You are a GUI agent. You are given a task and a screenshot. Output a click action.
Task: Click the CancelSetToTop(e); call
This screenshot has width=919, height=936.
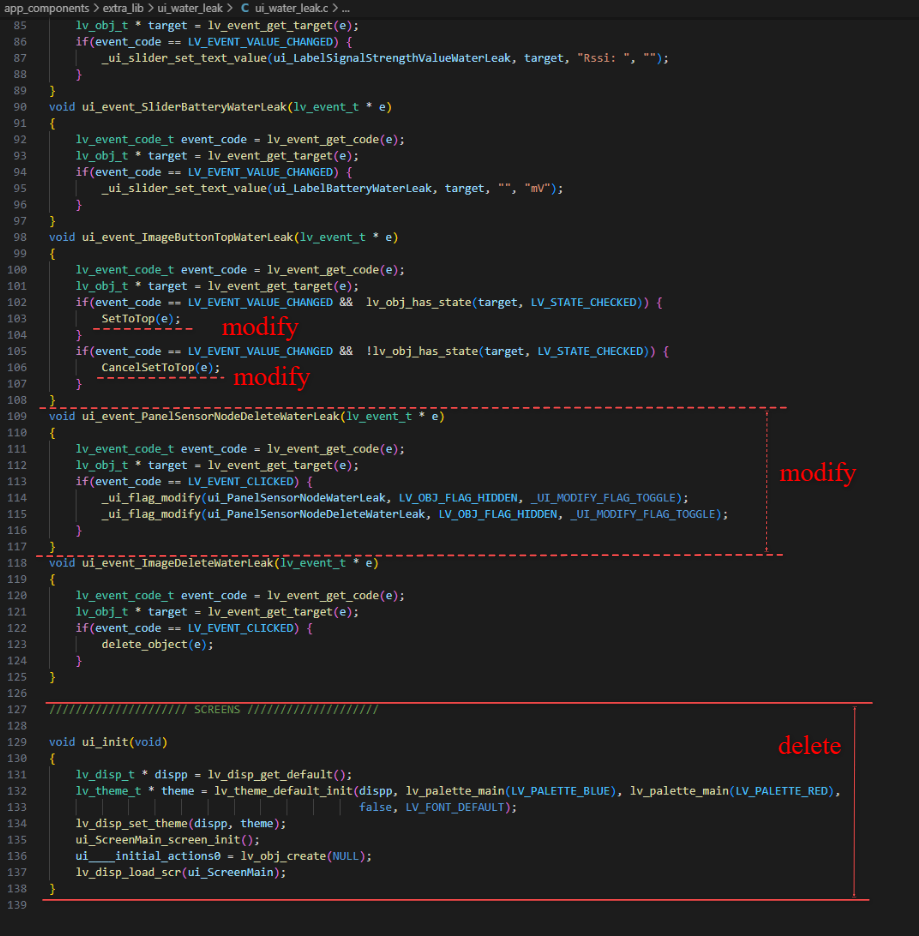point(161,368)
